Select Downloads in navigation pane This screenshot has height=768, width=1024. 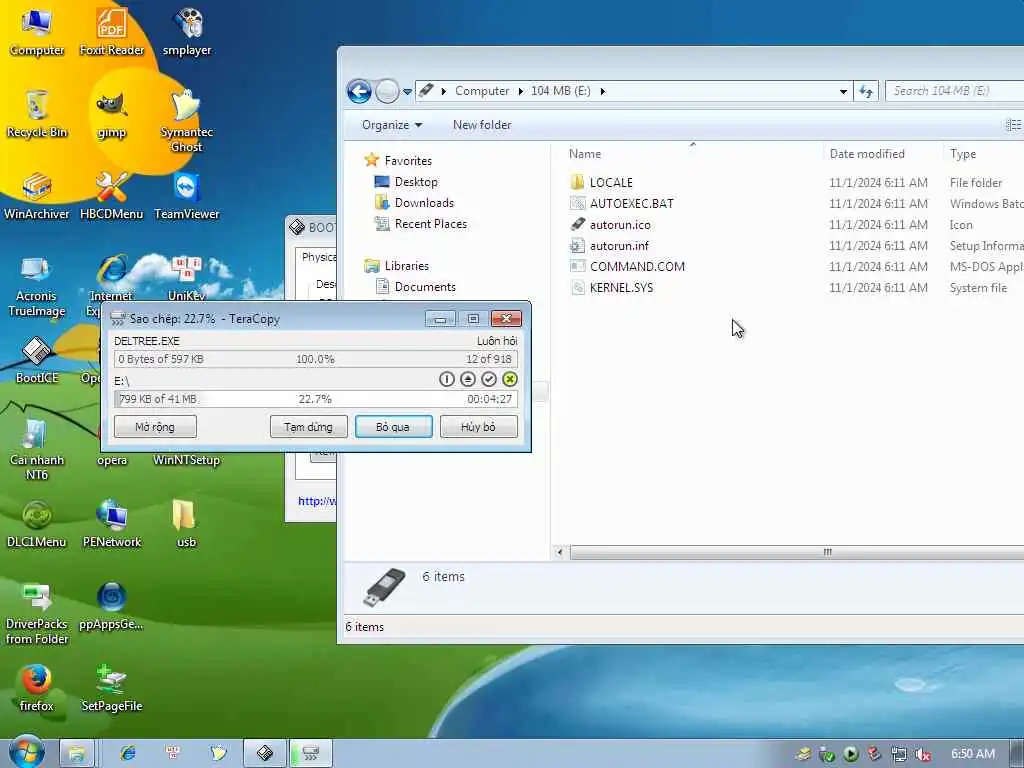(424, 202)
